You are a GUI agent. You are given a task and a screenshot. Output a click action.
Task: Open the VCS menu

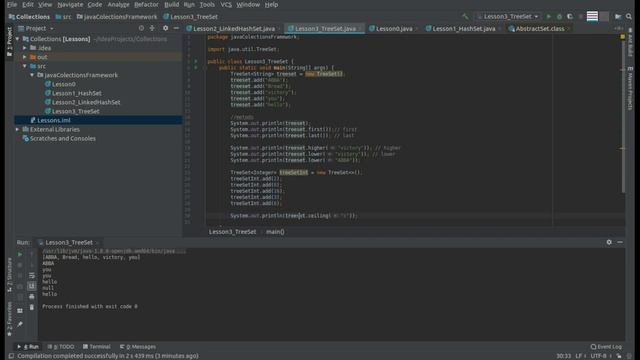[226, 4]
